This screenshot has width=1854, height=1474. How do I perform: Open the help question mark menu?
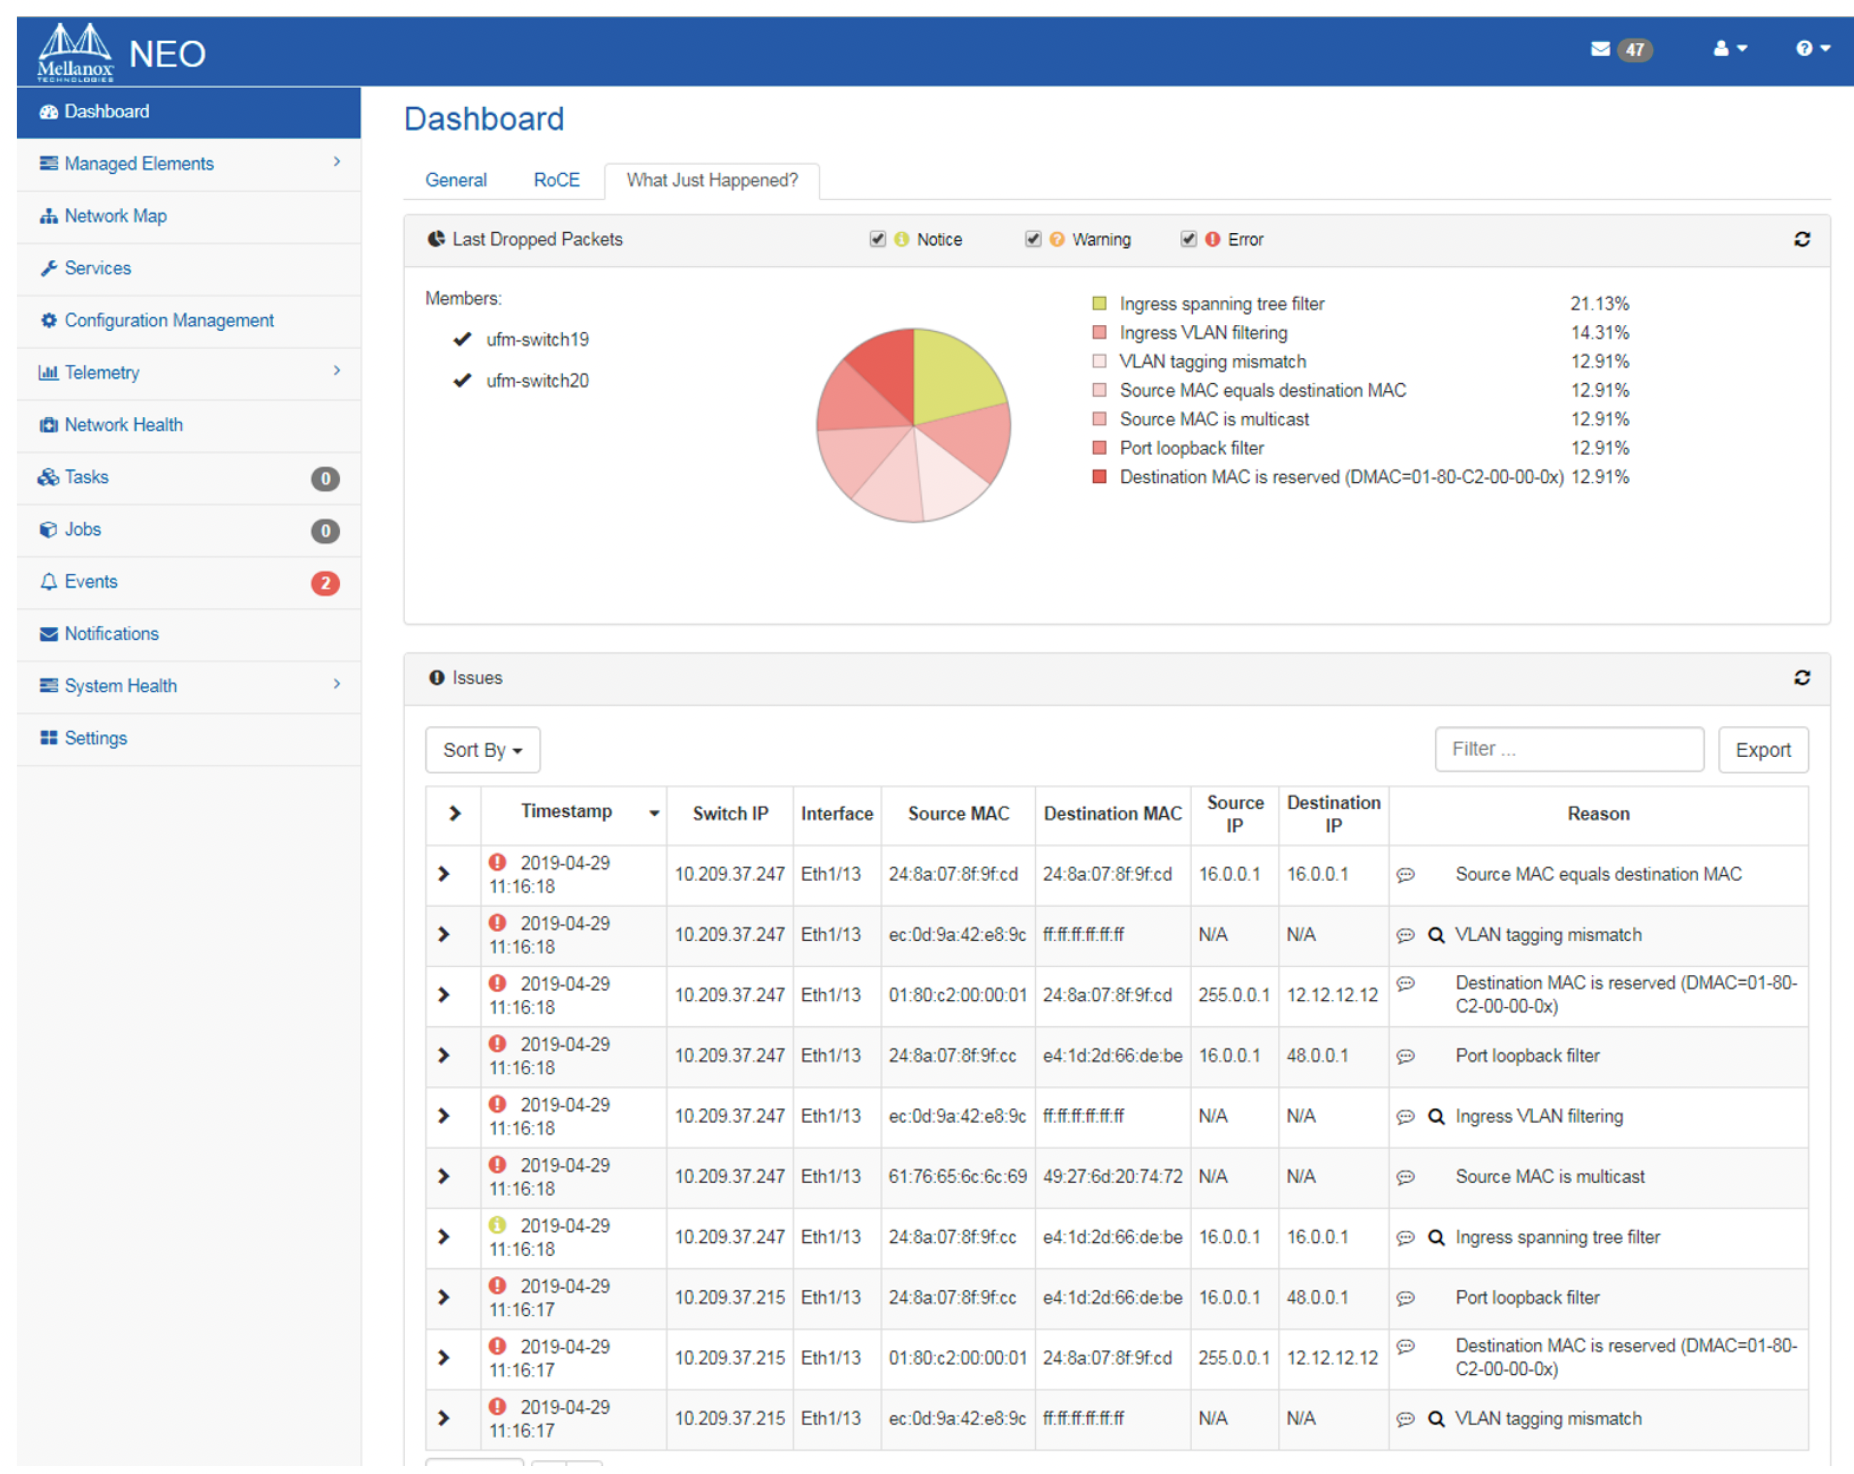pos(1804,49)
